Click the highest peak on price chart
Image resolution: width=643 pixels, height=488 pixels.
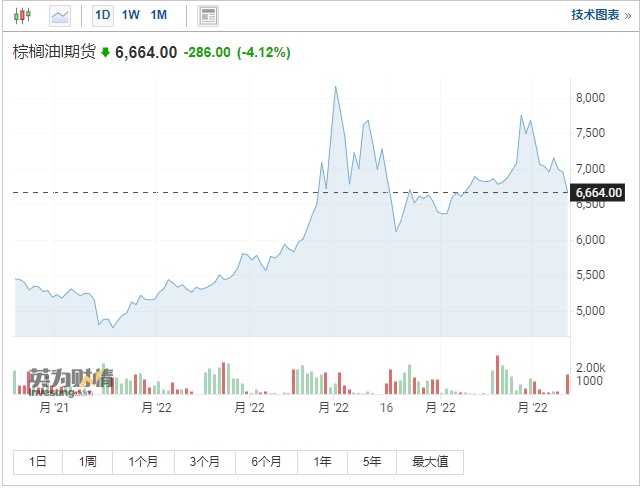335,87
